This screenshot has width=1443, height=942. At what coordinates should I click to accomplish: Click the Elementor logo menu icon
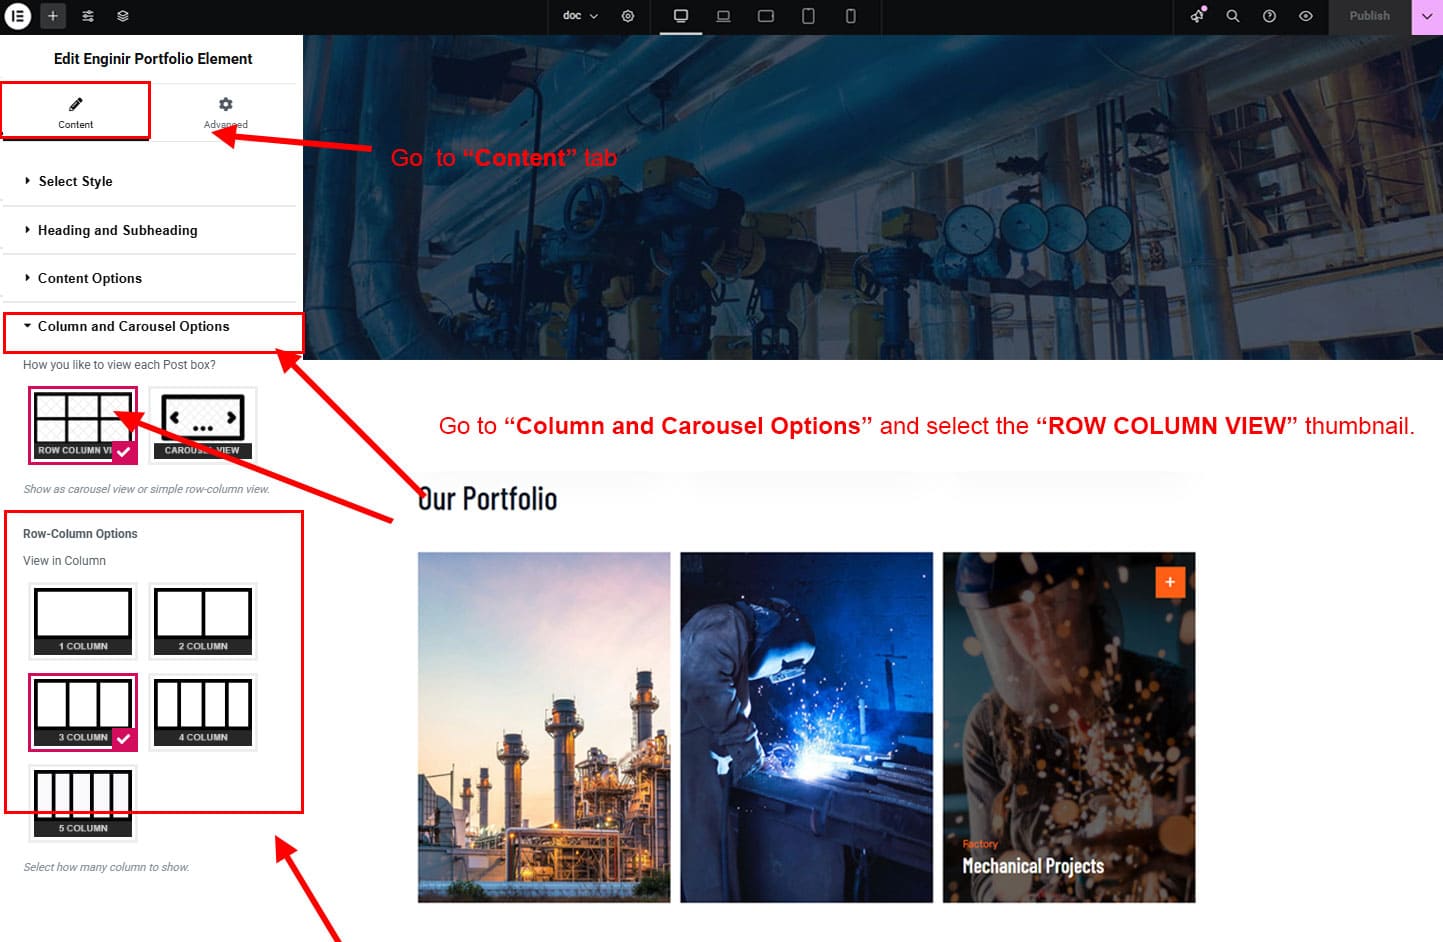[18, 16]
